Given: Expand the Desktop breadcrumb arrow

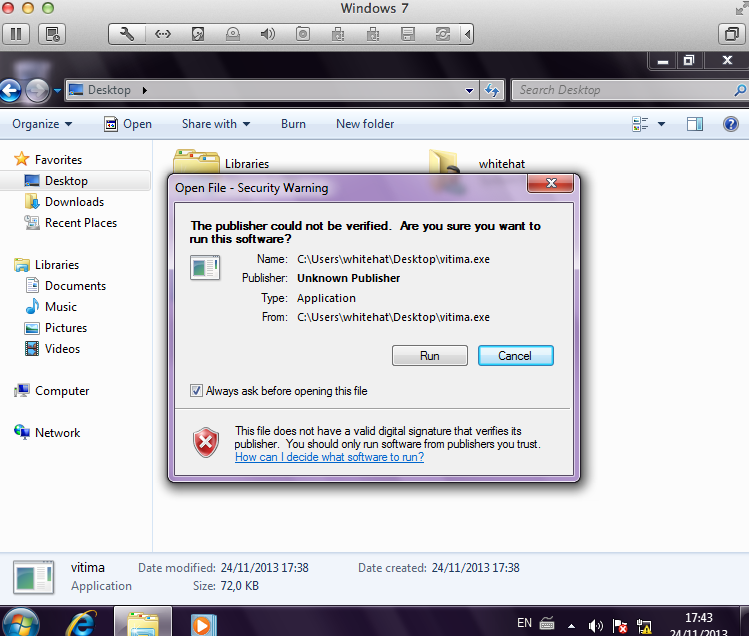Looking at the screenshot, I should point(145,90).
